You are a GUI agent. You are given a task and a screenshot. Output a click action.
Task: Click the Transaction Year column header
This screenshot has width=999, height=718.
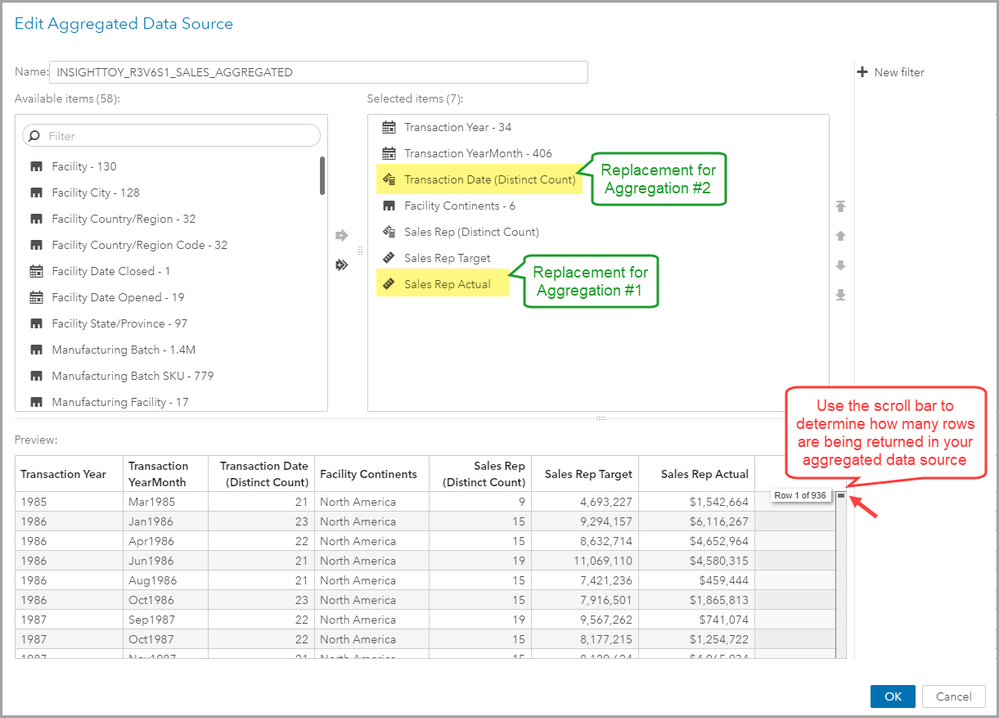click(x=63, y=474)
